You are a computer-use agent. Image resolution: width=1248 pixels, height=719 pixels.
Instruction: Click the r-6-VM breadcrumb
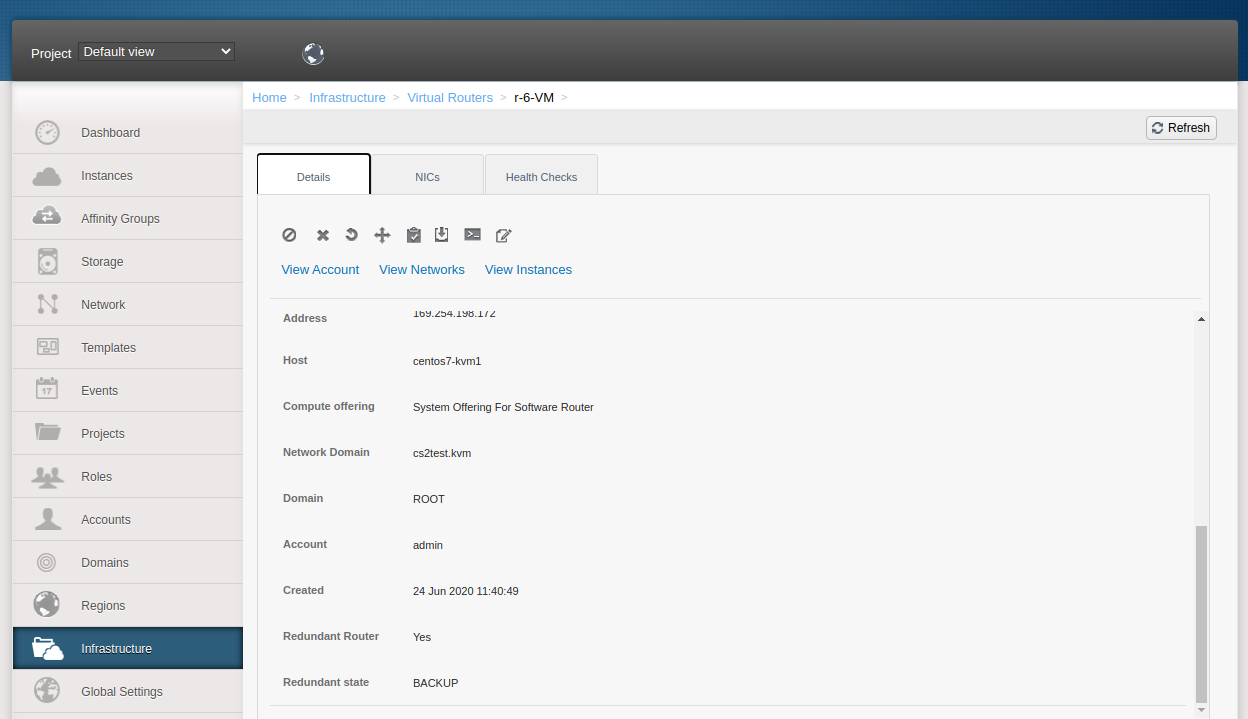534,97
